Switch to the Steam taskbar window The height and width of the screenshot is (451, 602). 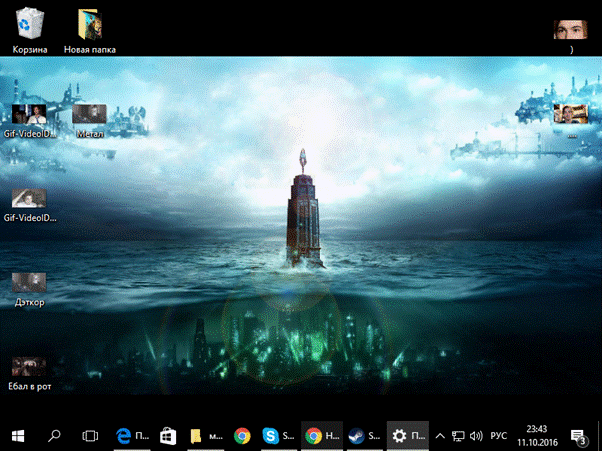364,436
